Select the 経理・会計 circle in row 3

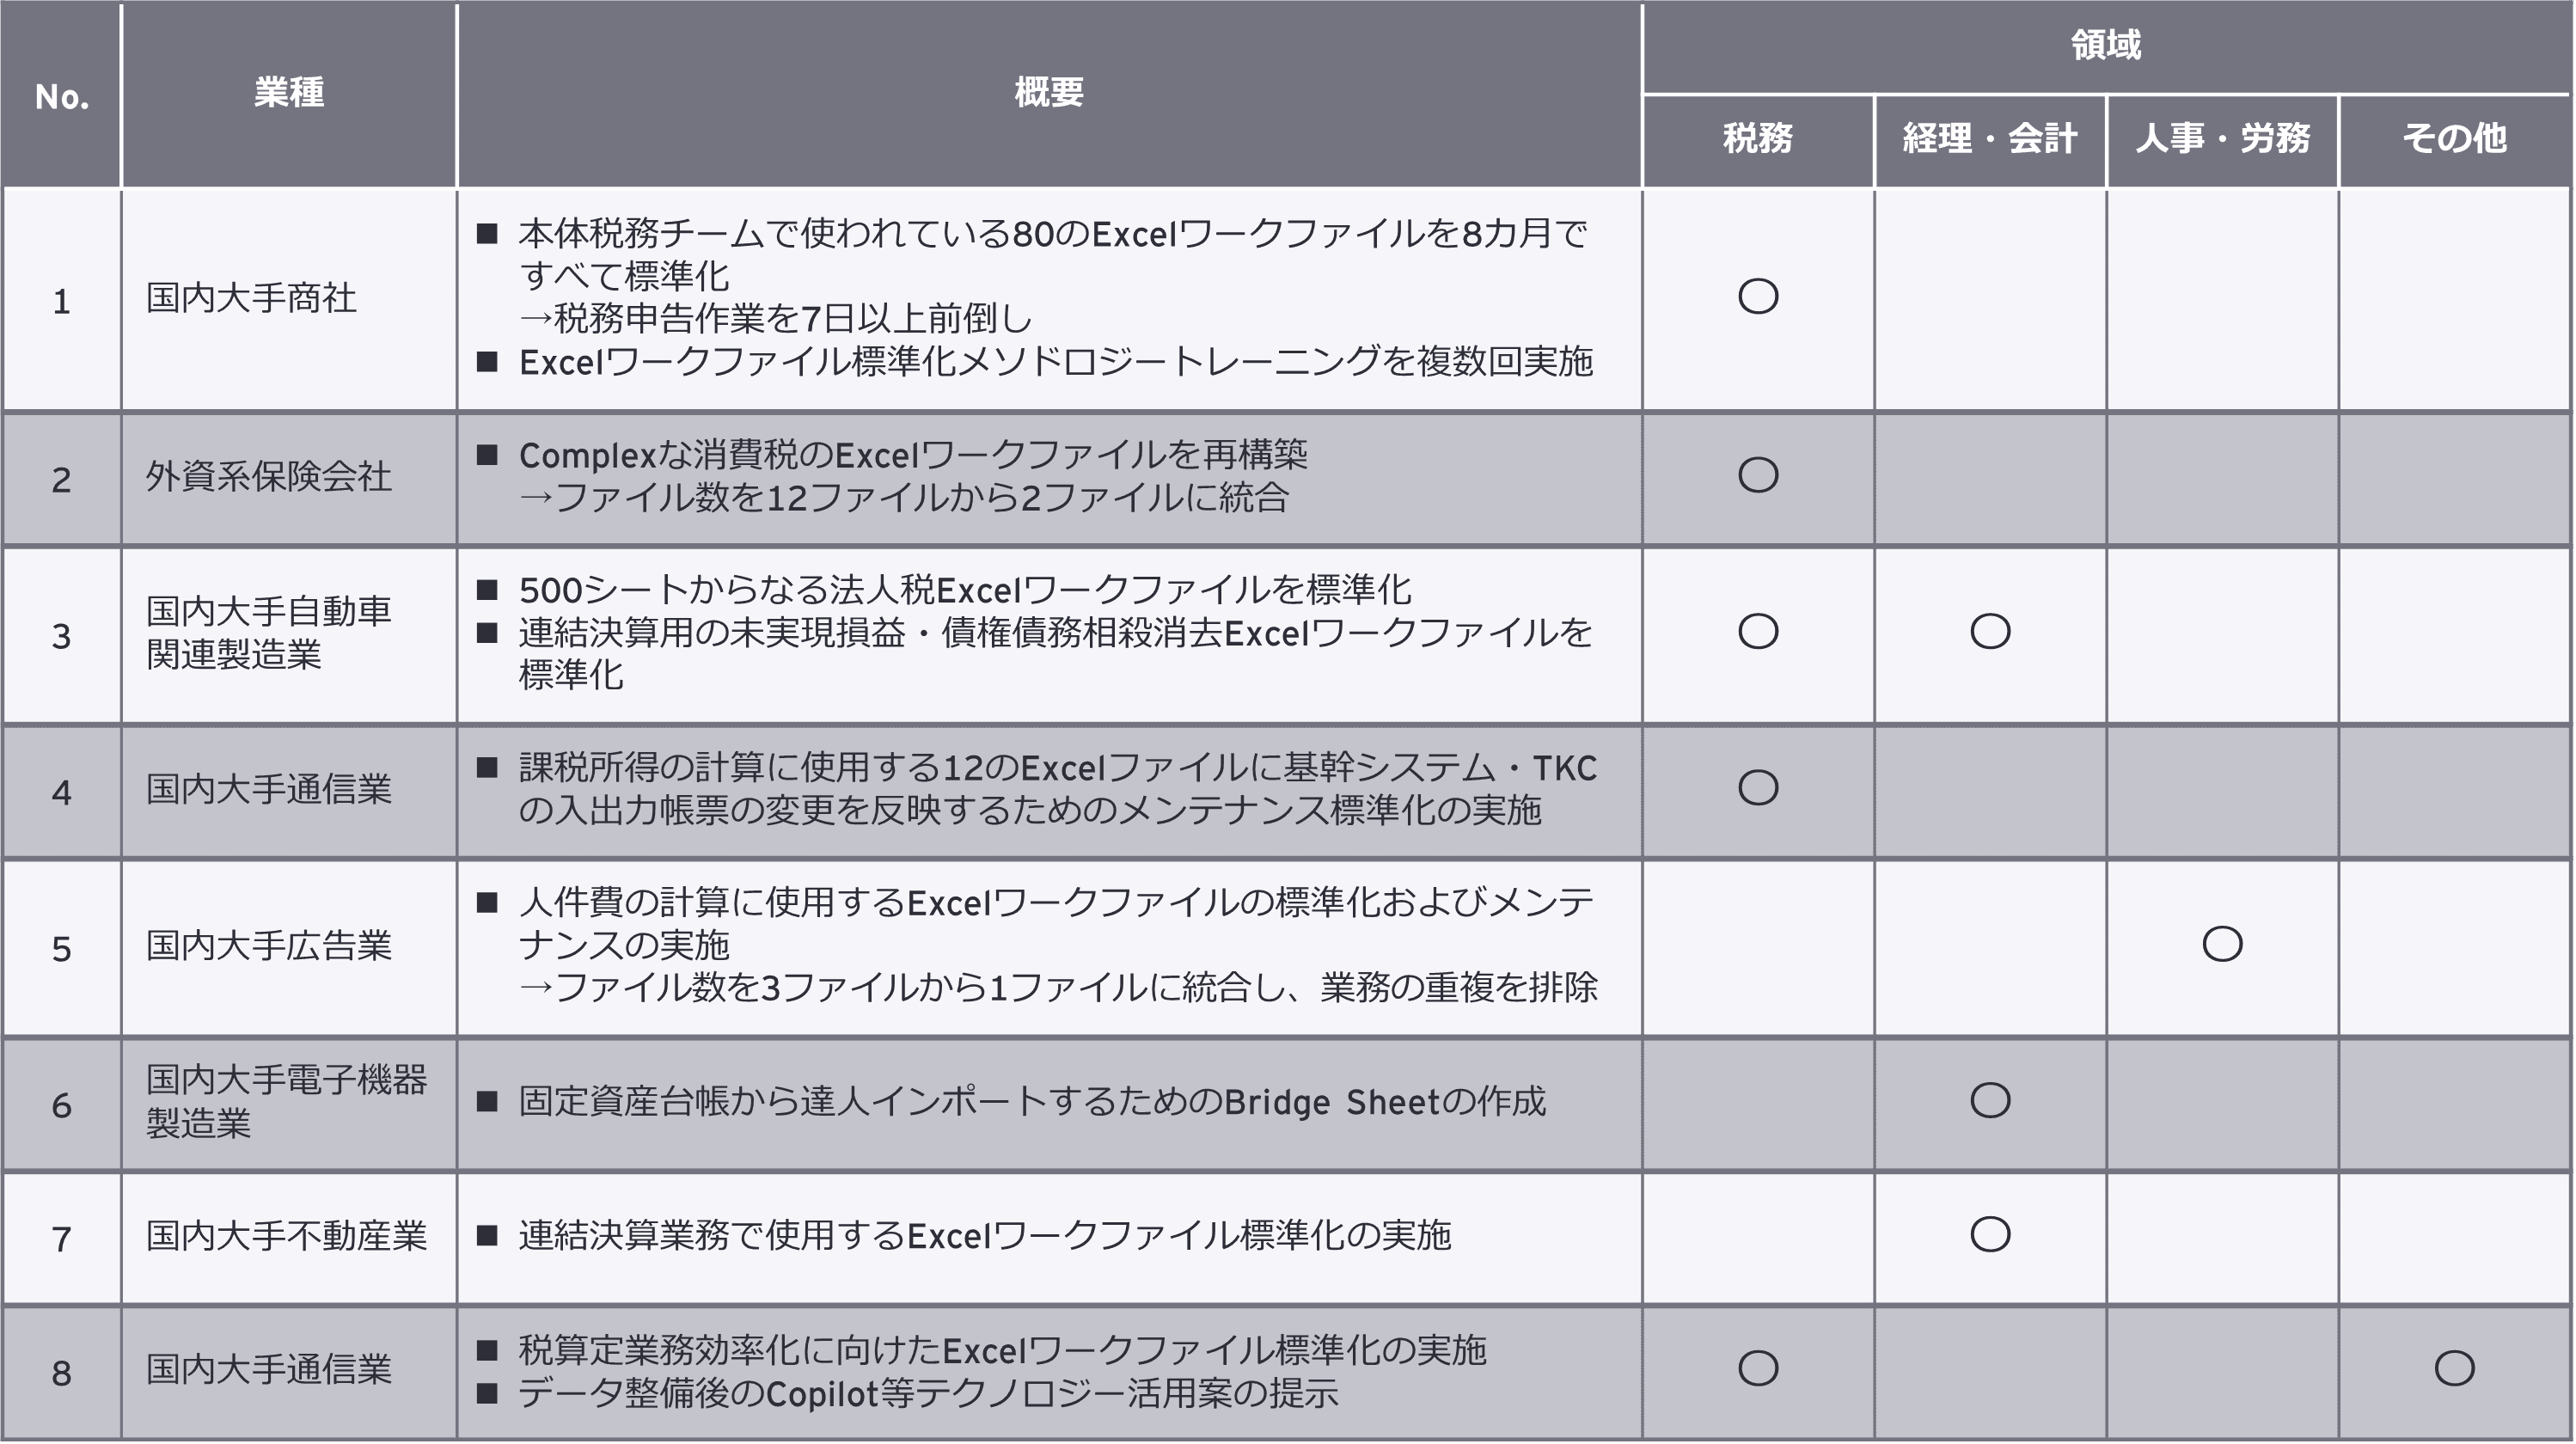point(1990,631)
